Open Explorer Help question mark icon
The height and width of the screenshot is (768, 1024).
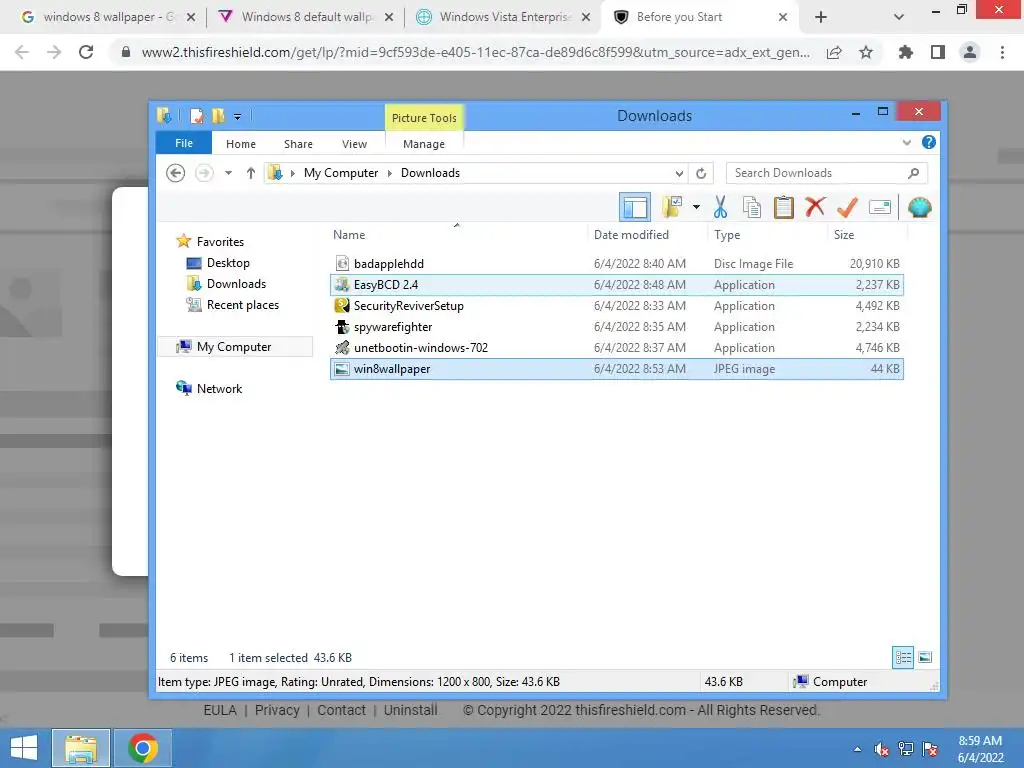pyautogui.click(x=929, y=142)
